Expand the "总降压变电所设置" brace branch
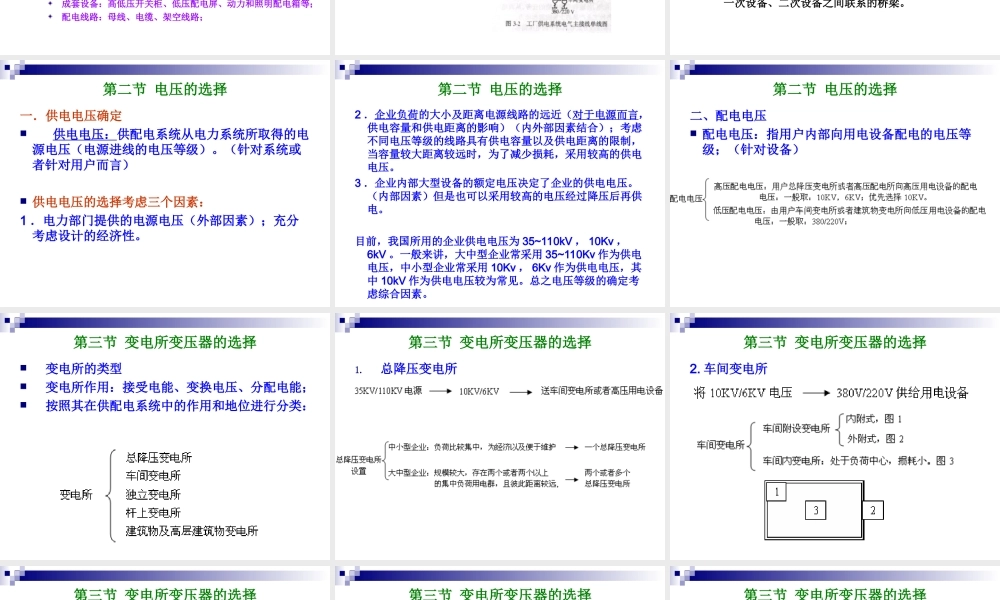1000x600 pixels. pyautogui.click(x=385, y=458)
